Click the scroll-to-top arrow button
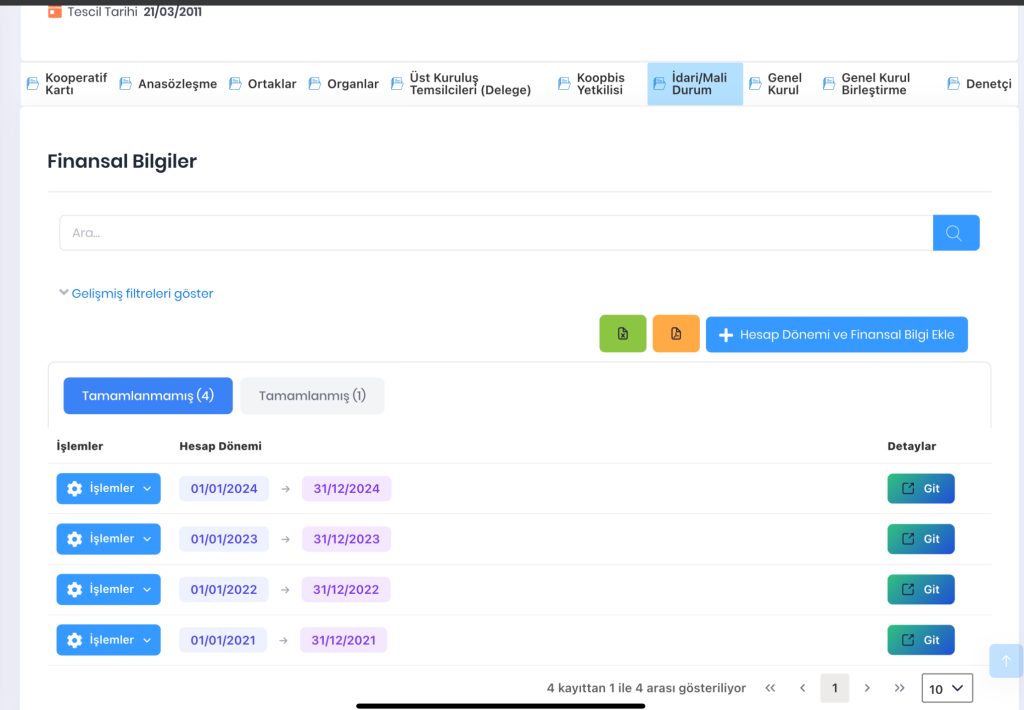 pyautogui.click(x=1006, y=661)
